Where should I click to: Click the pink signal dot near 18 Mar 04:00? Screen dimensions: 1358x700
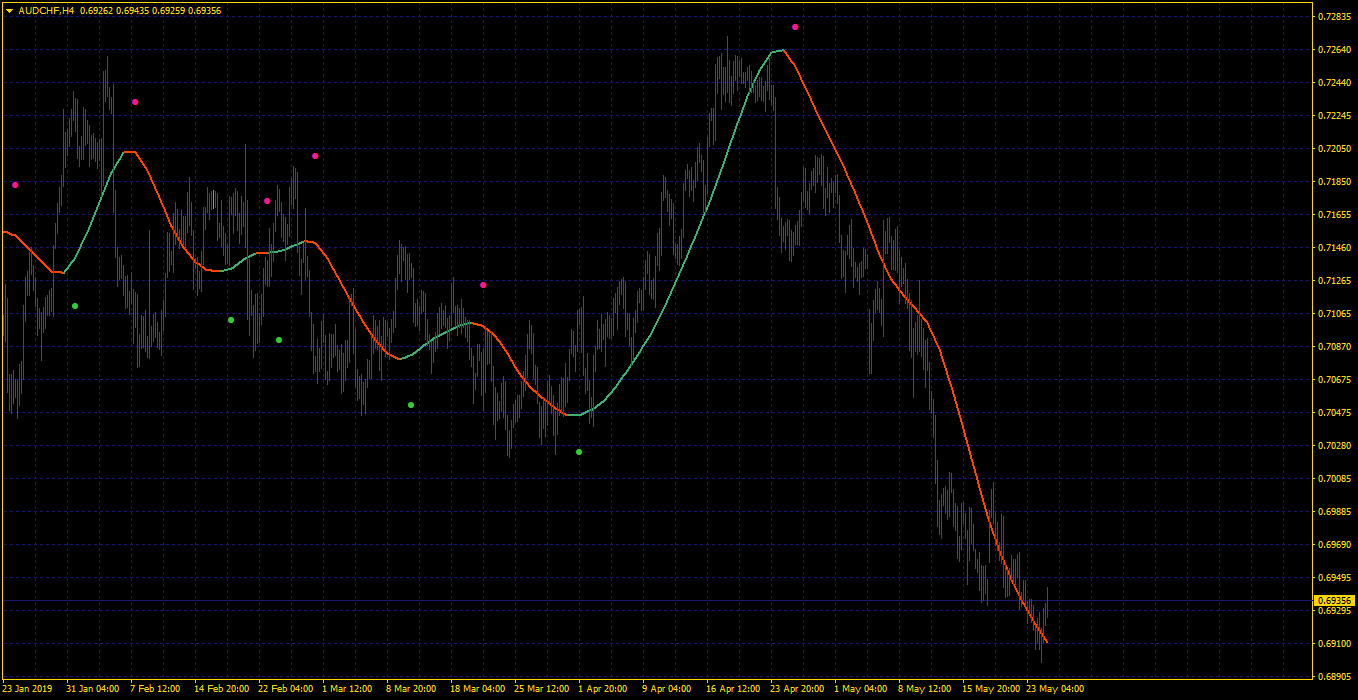[483, 285]
